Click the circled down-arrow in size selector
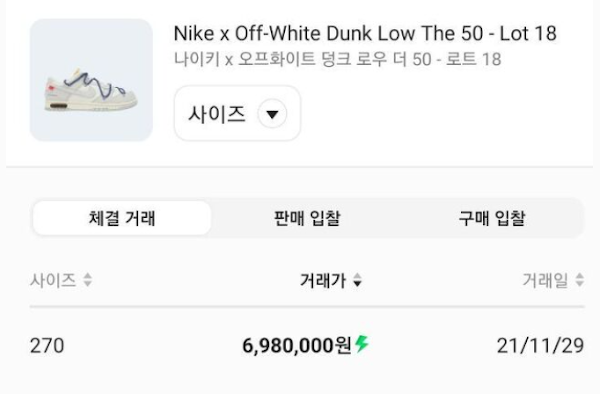 pos(272,114)
